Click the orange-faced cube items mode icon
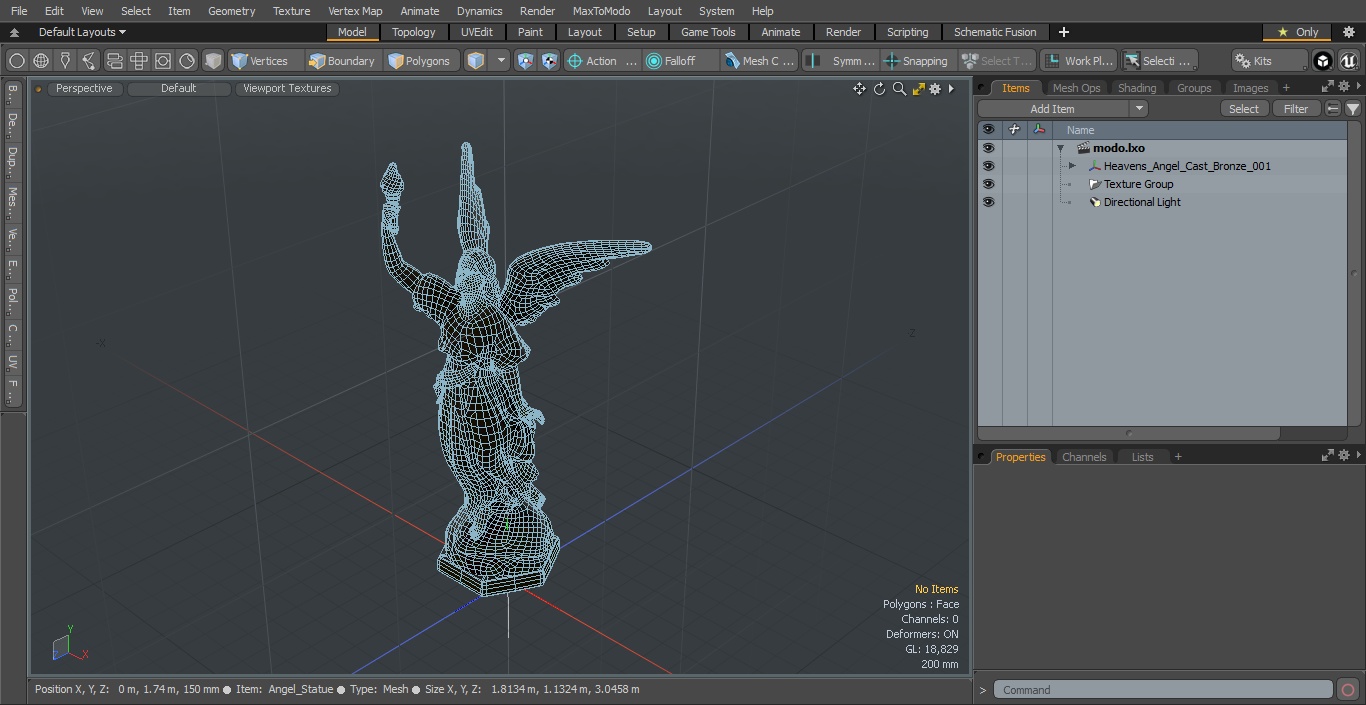 coord(476,61)
